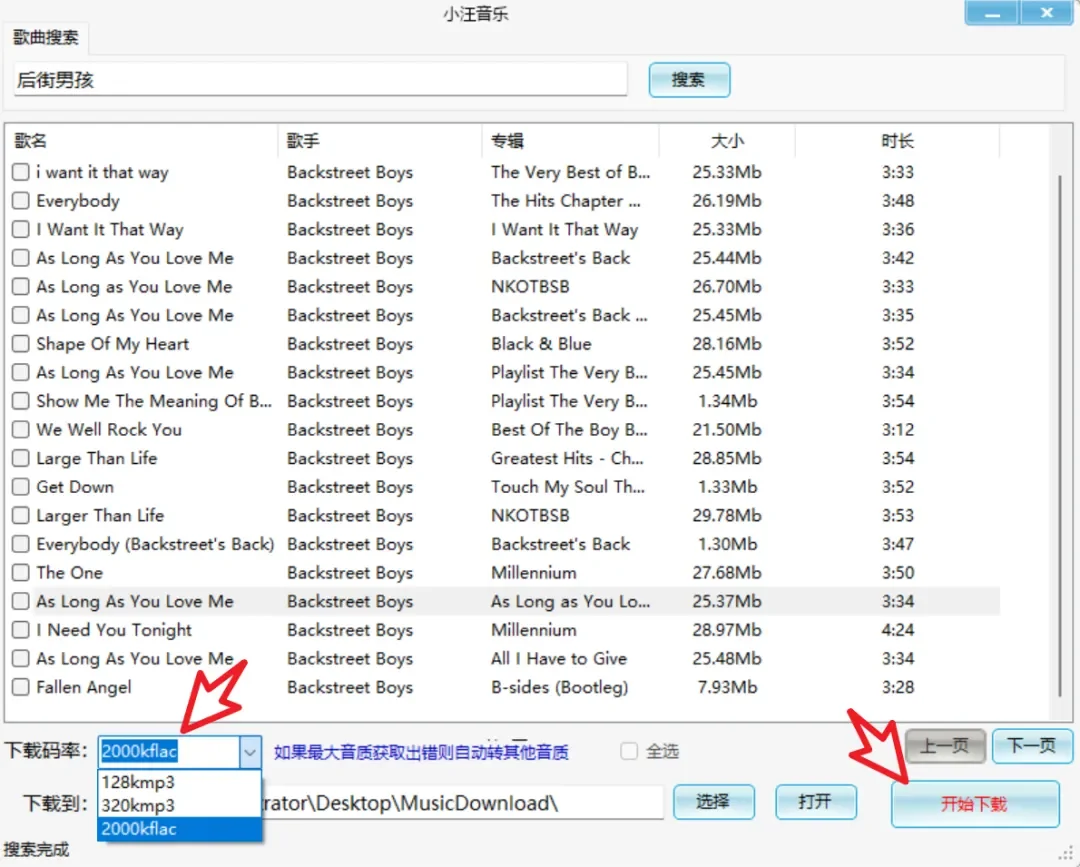Select the Black & Blue album cell
Image resolution: width=1080 pixels, height=867 pixels.
point(541,344)
